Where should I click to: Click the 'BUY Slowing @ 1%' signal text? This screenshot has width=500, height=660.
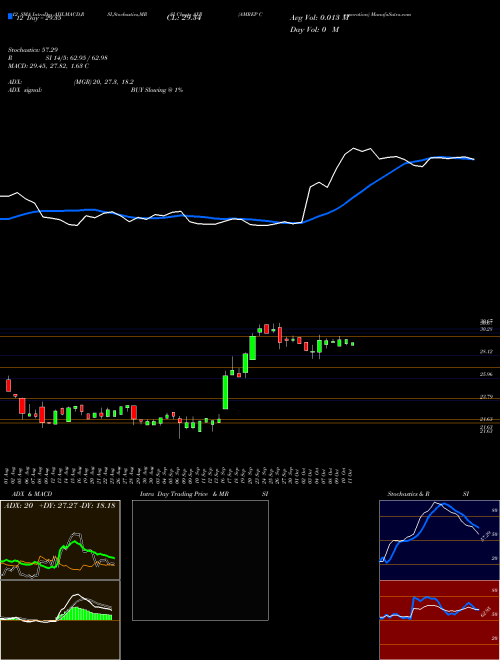(x=157, y=90)
